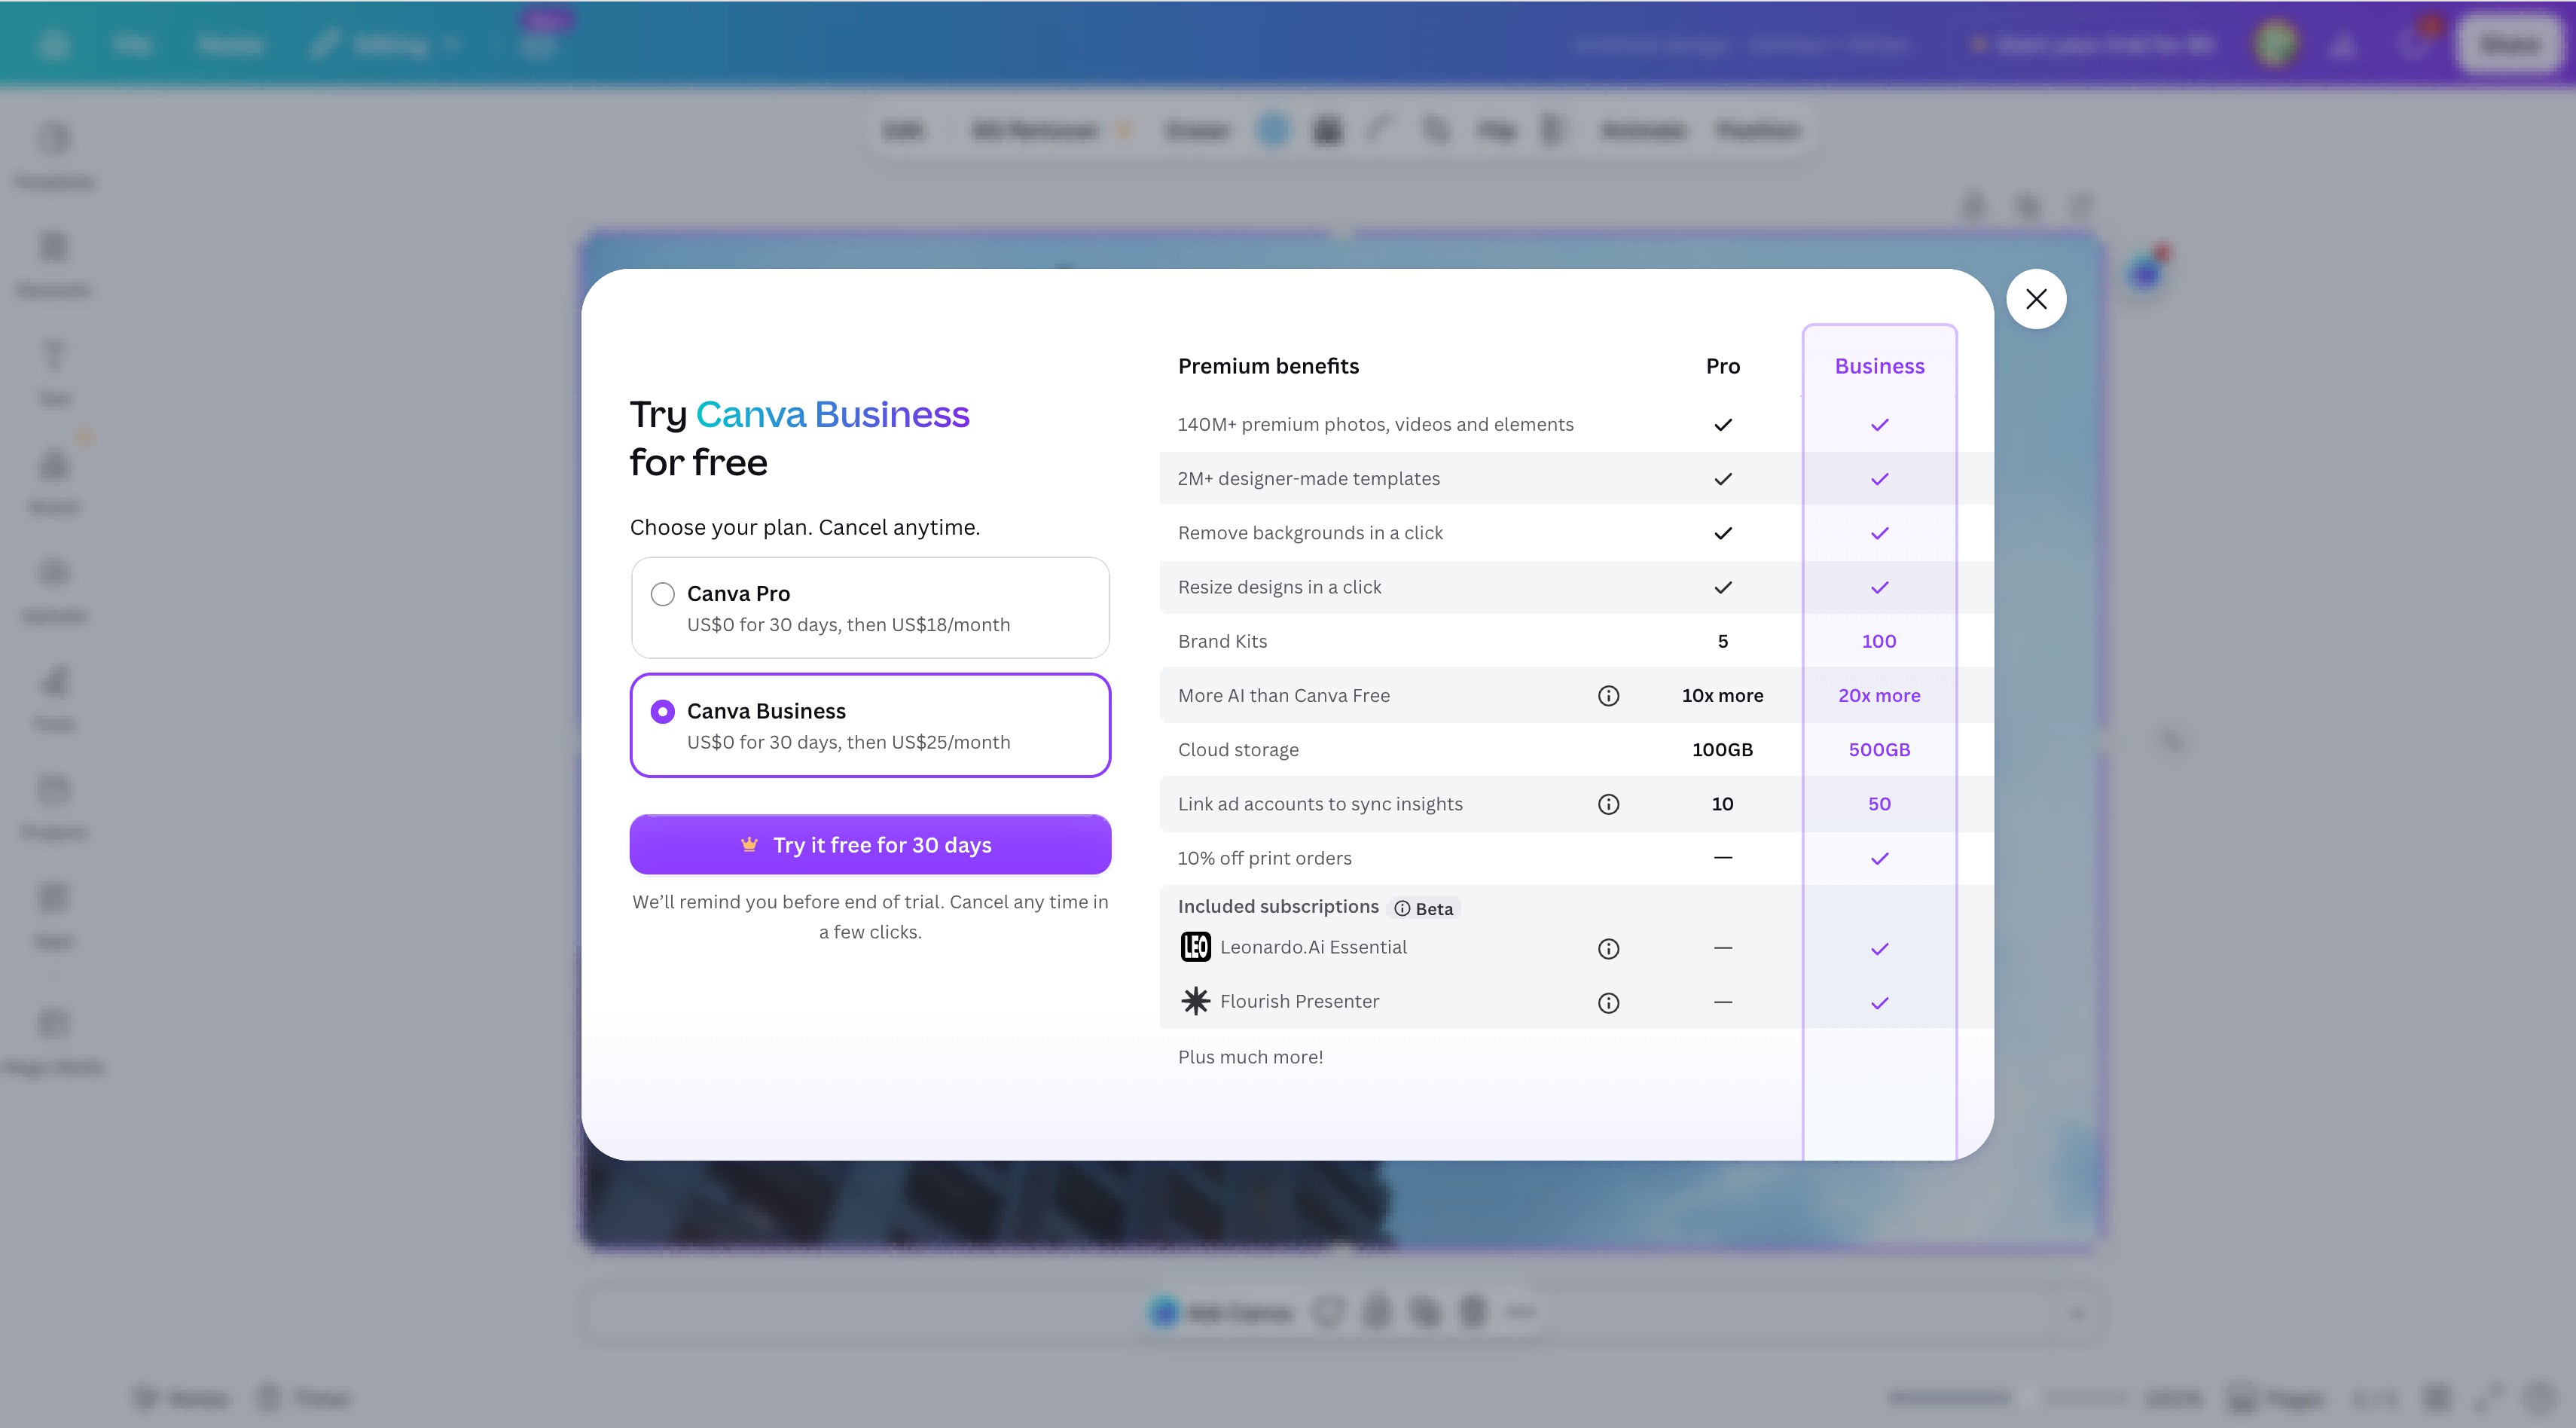Click the "100GB" cloud storage value

[1722, 750]
